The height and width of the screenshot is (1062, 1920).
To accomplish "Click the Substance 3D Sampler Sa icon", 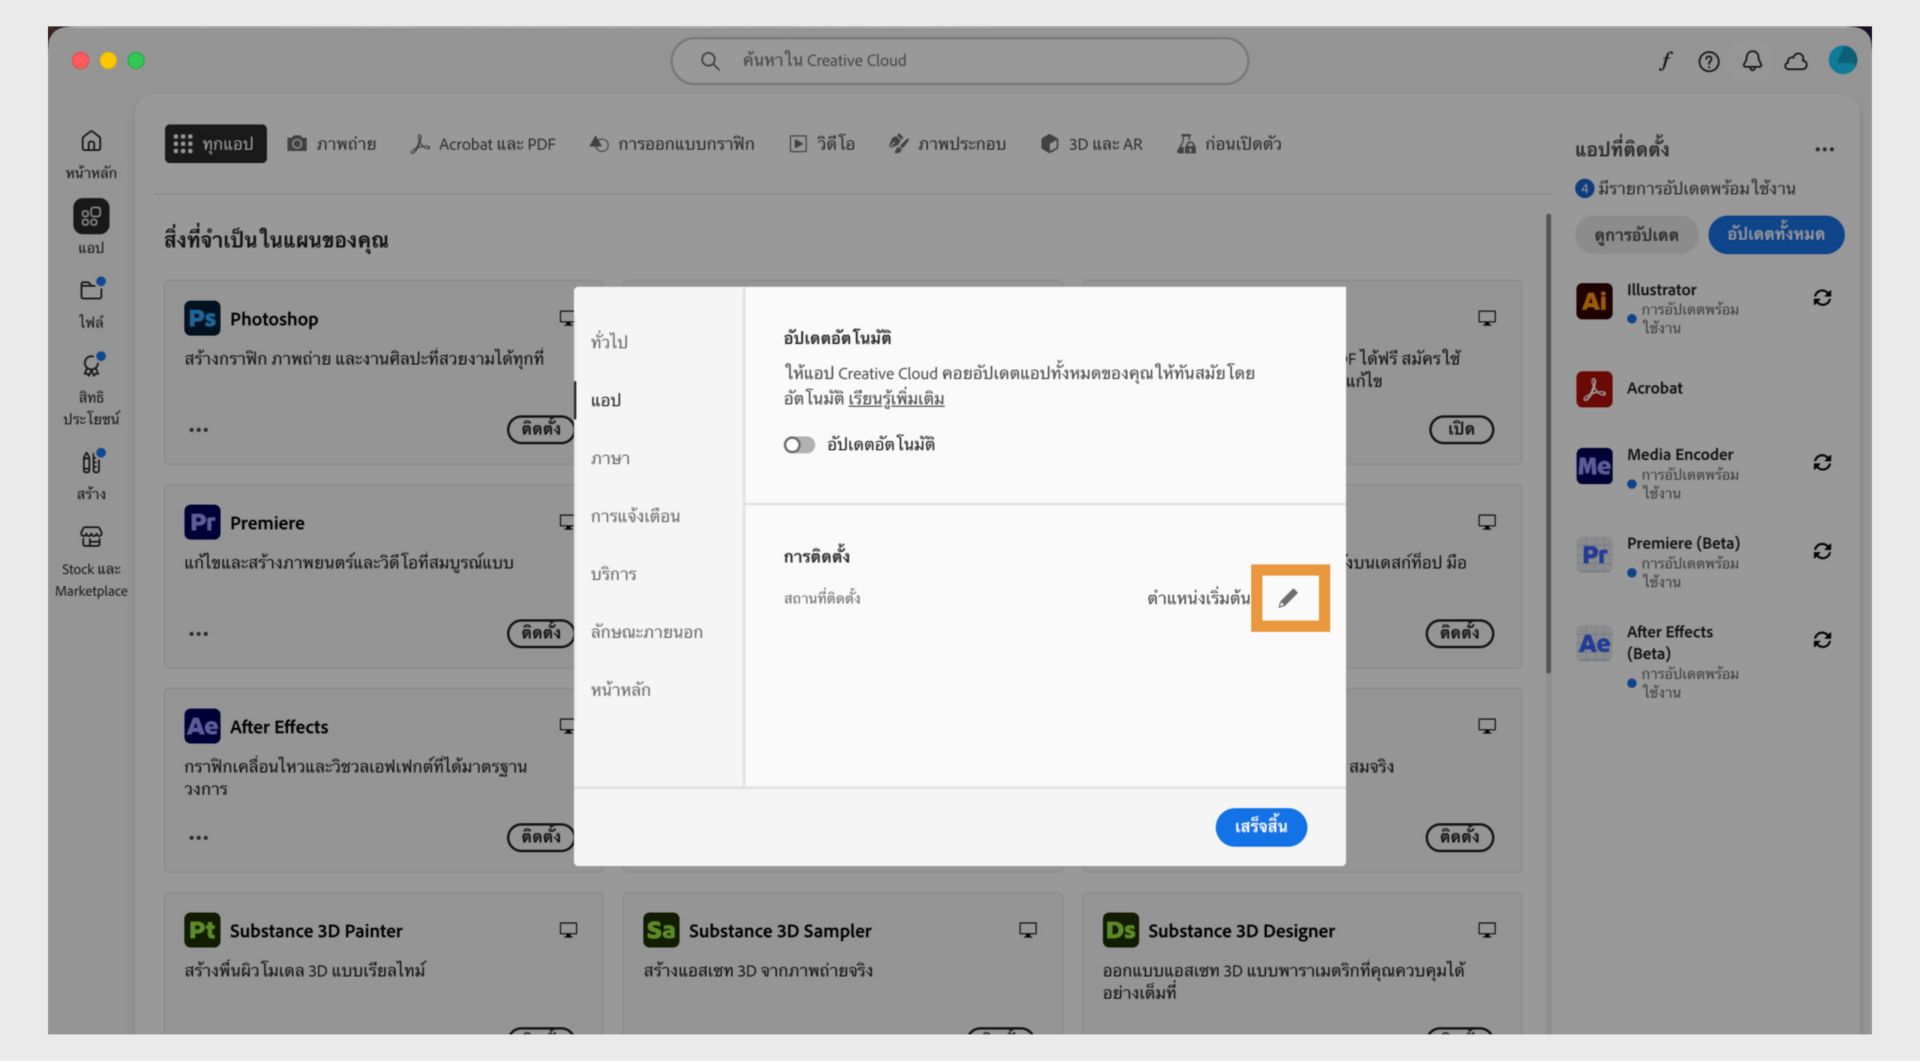I will pyautogui.click(x=661, y=931).
